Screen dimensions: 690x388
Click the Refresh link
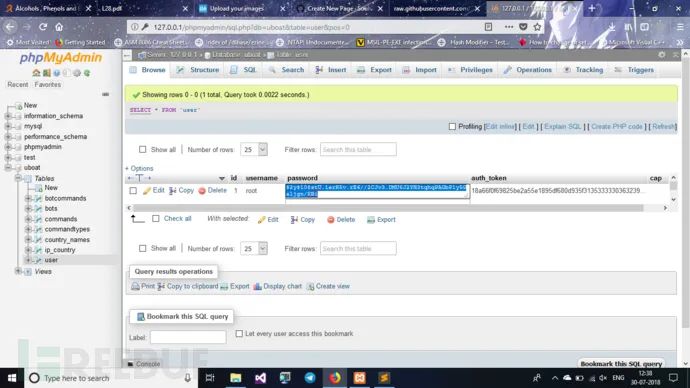(663, 127)
